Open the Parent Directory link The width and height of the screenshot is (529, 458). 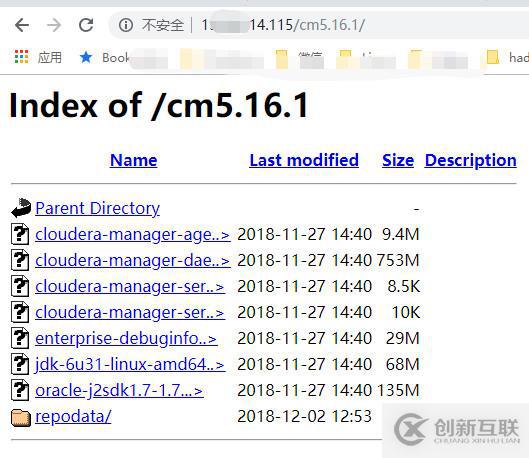(x=98, y=208)
